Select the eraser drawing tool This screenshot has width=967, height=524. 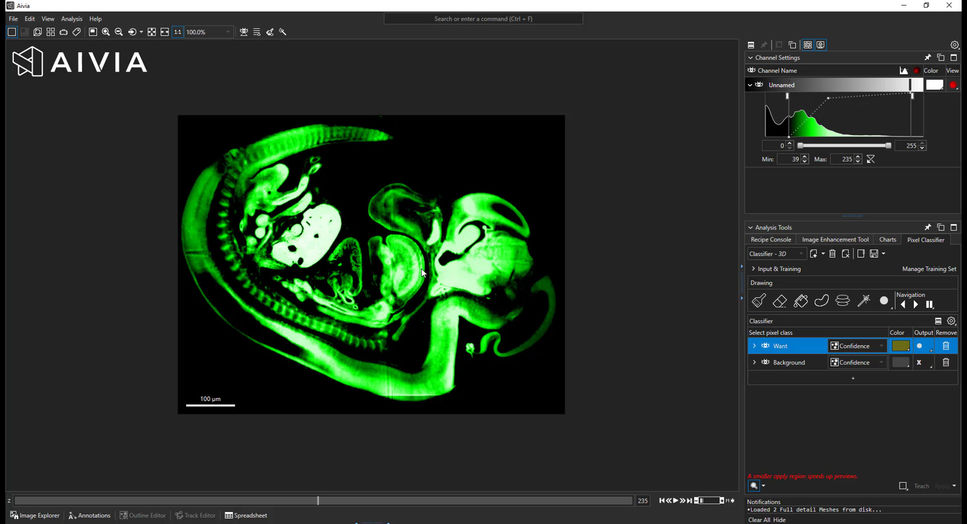pyautogui.click(x=780, y=301)
